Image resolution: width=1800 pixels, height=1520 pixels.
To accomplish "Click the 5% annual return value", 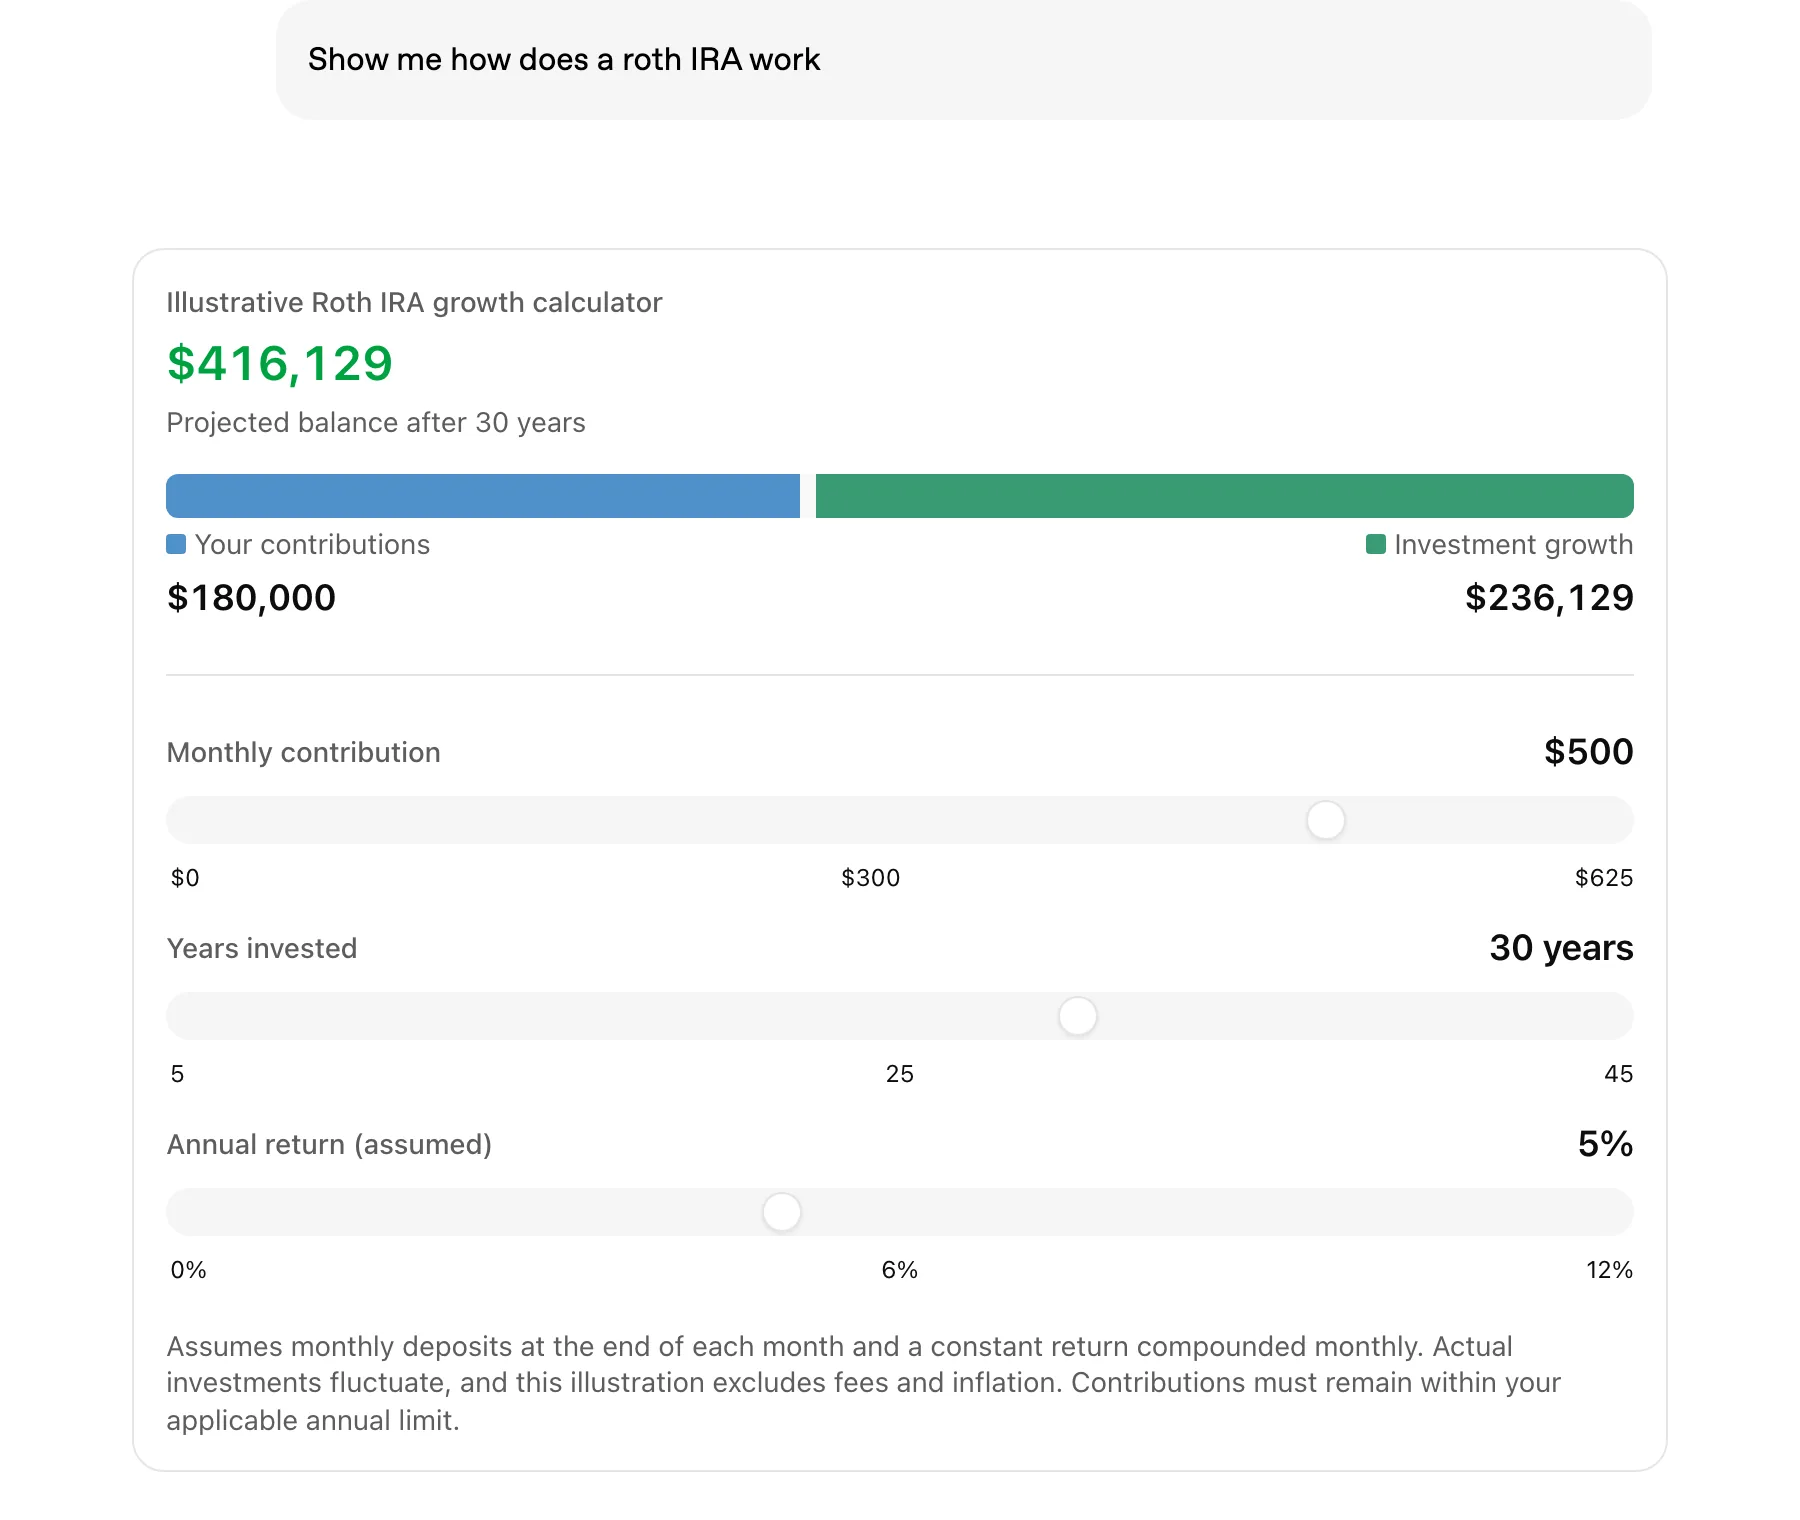I will pos(1605,1144).
